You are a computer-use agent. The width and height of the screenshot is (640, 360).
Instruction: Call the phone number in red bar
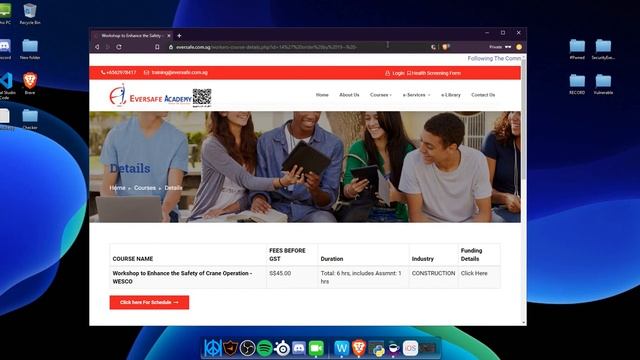tap(118, 73)
